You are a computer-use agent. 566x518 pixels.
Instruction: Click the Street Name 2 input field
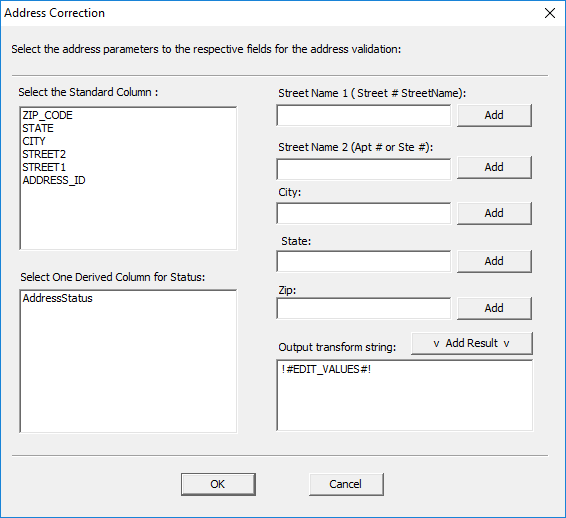363,169
